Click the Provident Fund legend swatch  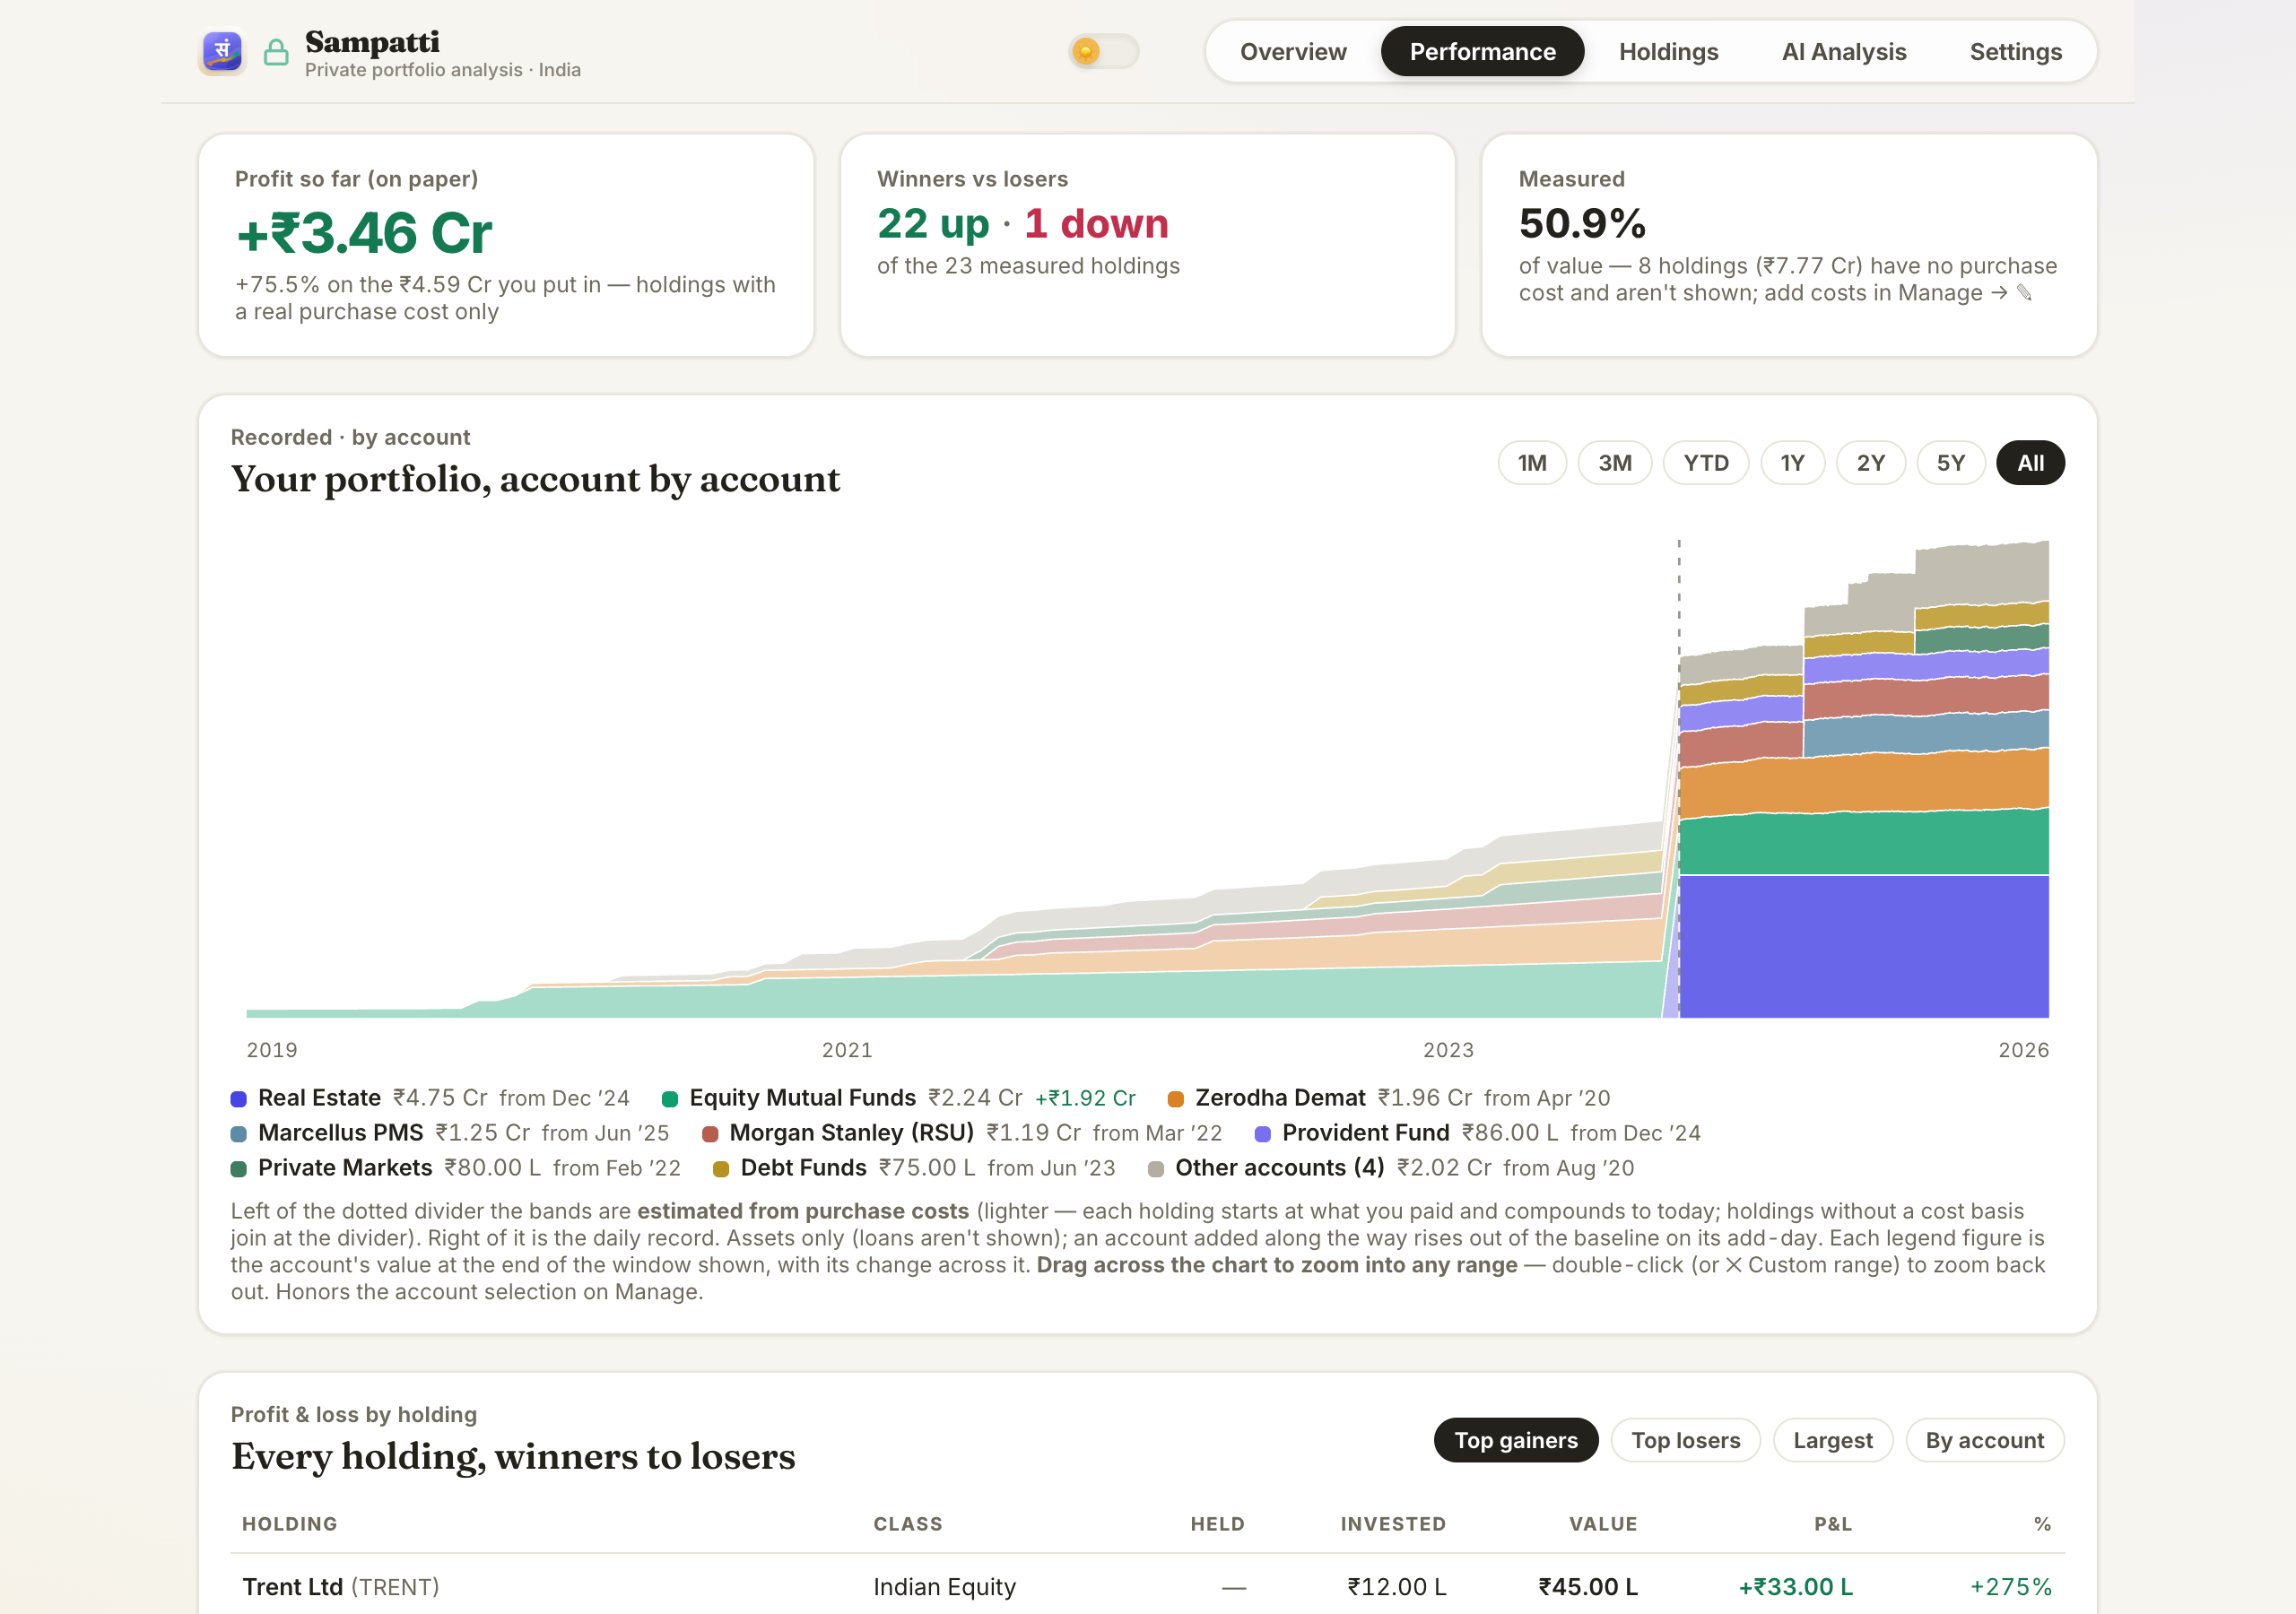point(1263,1134)
